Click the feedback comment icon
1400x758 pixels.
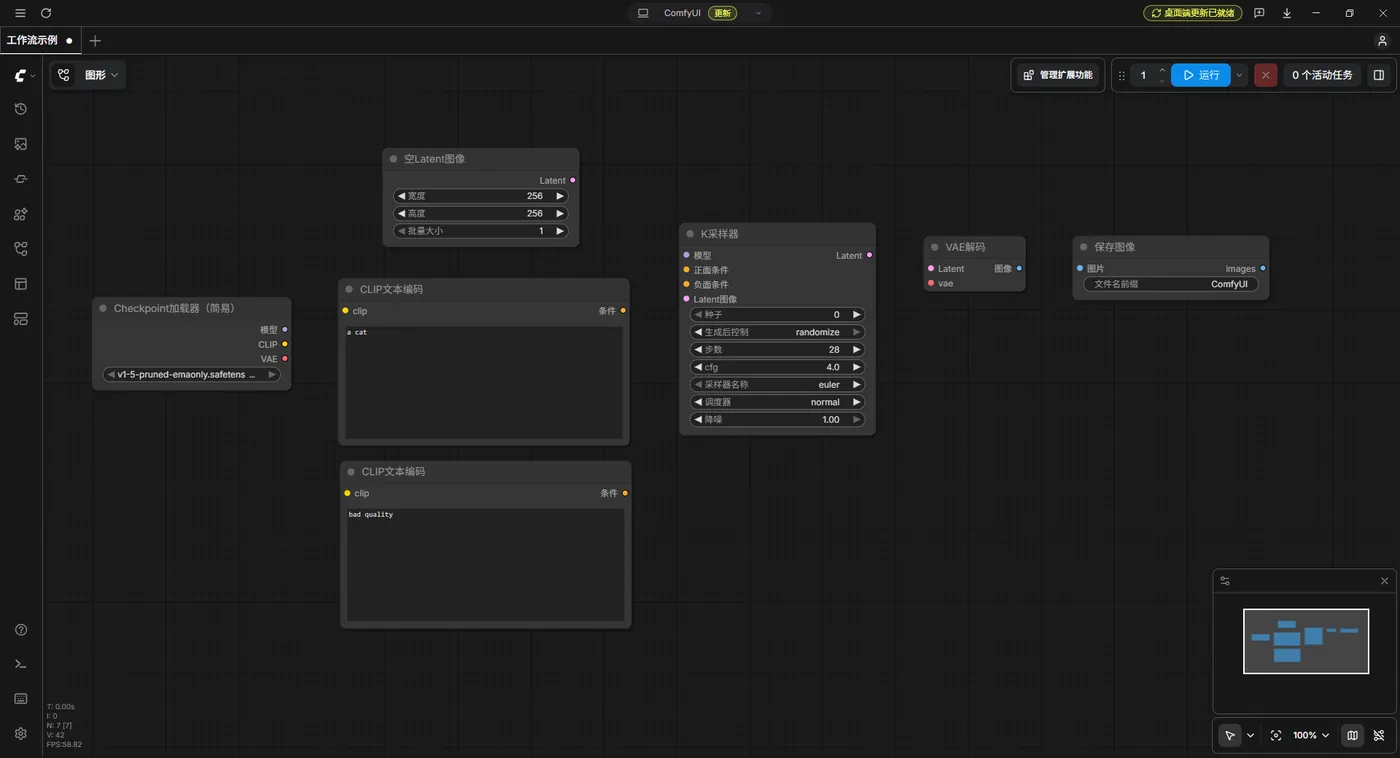pyautogui.click(x=1259, y=13)
